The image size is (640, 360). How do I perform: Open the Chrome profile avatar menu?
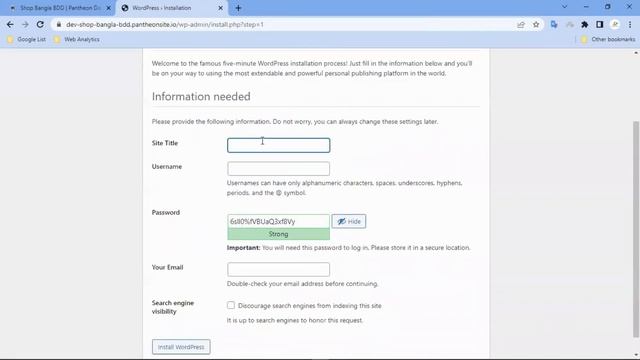615,24
